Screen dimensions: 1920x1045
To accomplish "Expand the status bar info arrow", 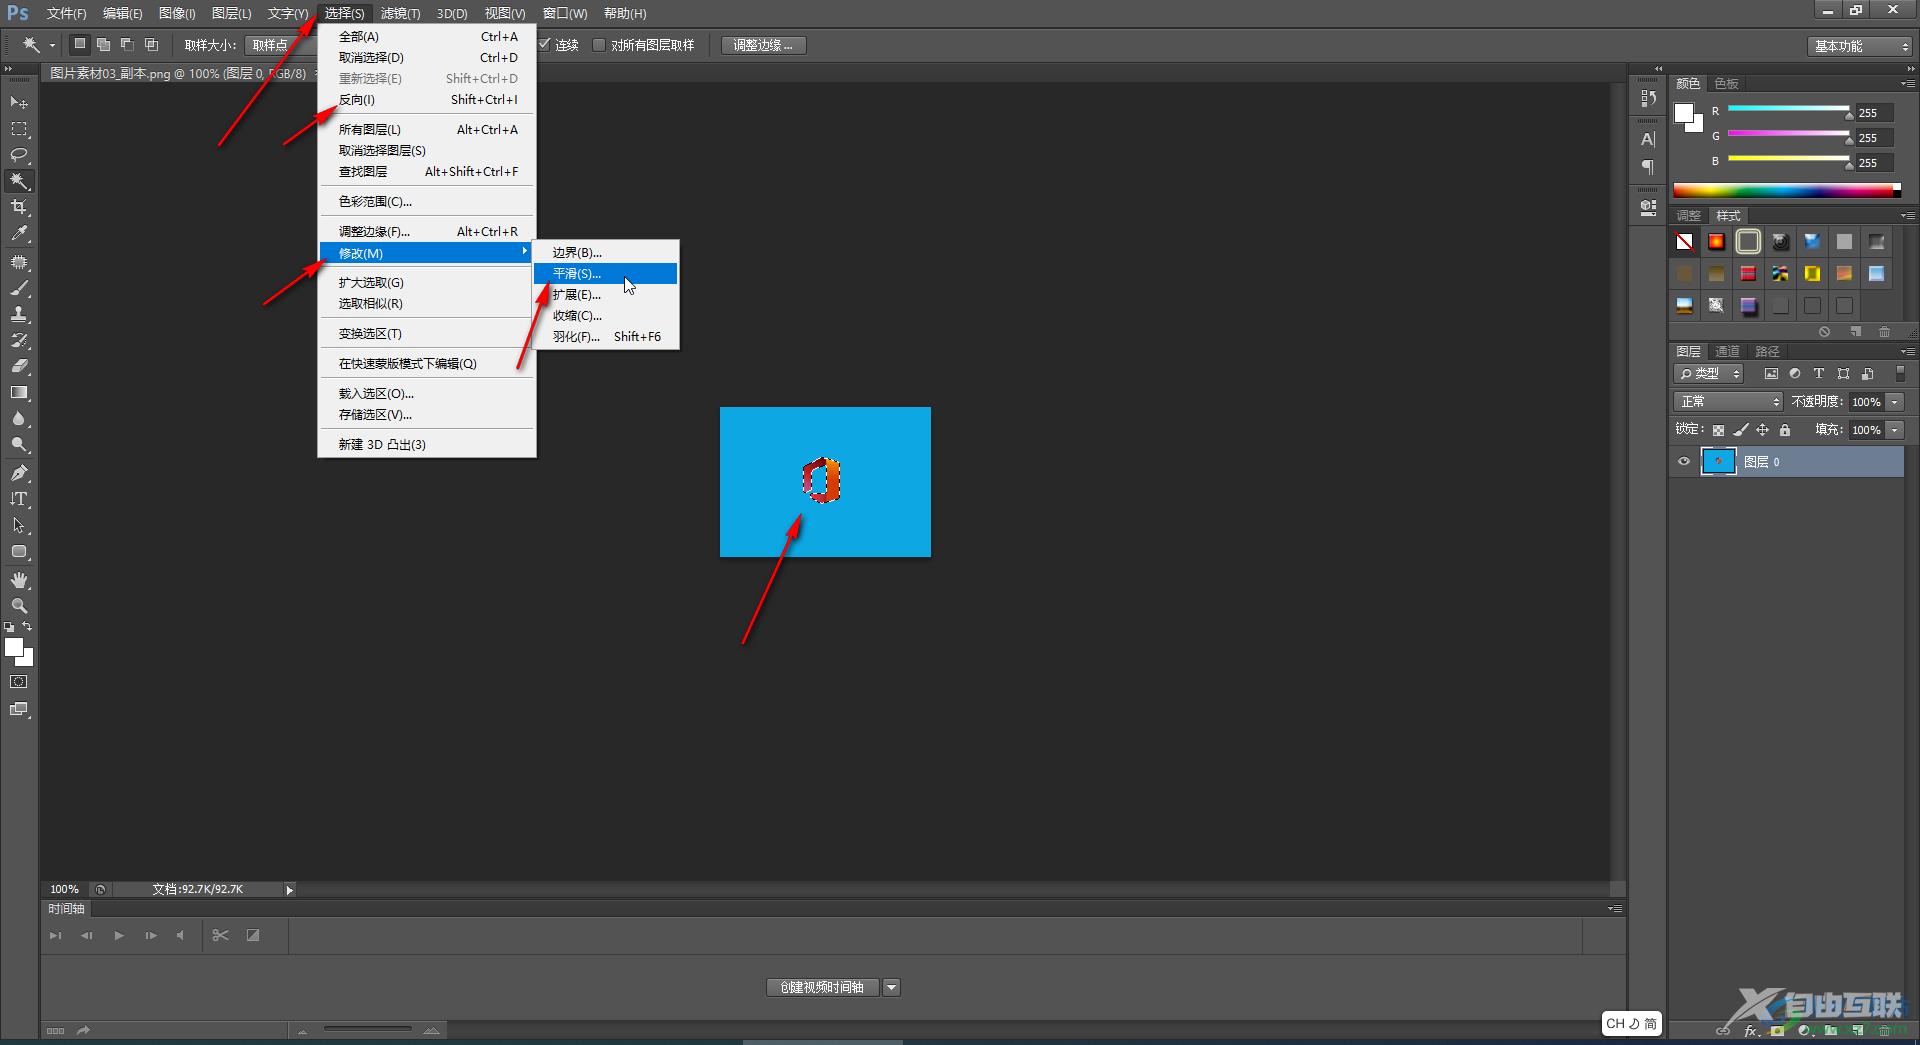I will (289, 889).
